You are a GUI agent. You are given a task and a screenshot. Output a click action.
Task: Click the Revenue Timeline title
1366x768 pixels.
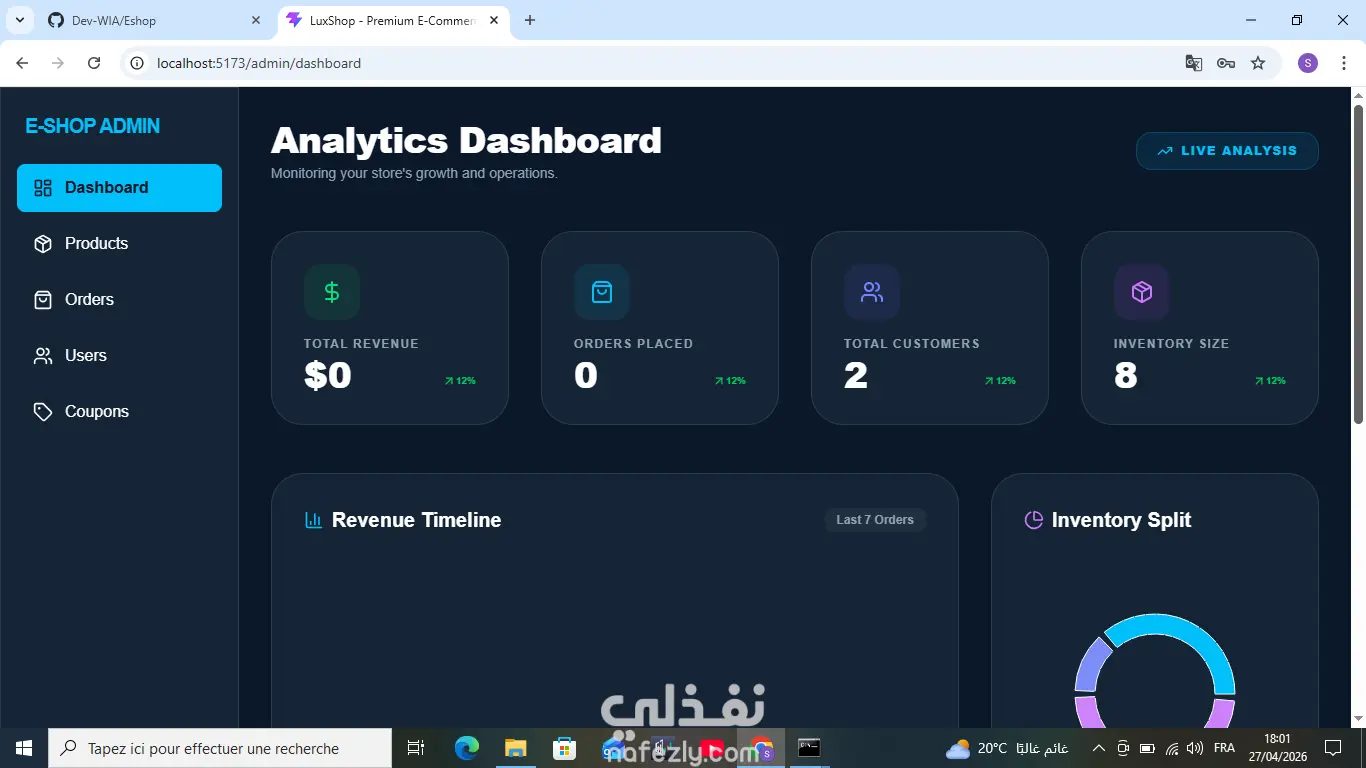click(416, 520)
